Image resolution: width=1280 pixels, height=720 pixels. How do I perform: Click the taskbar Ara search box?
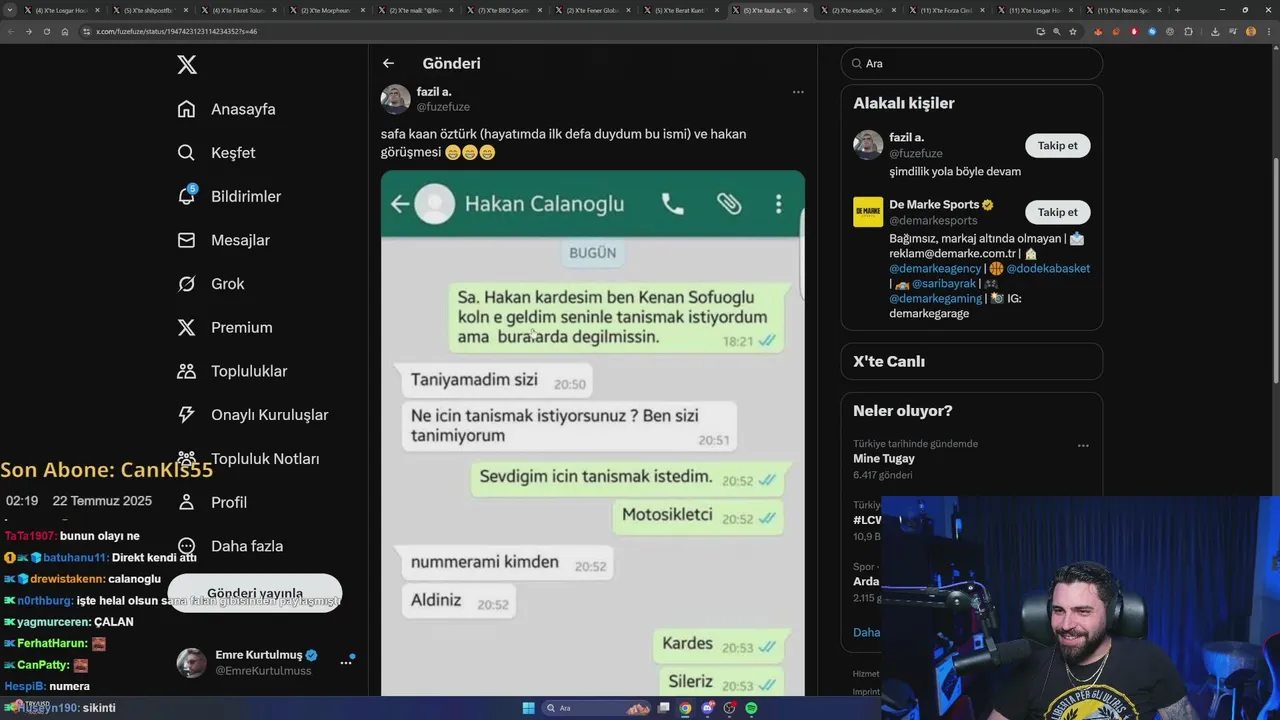597,708
